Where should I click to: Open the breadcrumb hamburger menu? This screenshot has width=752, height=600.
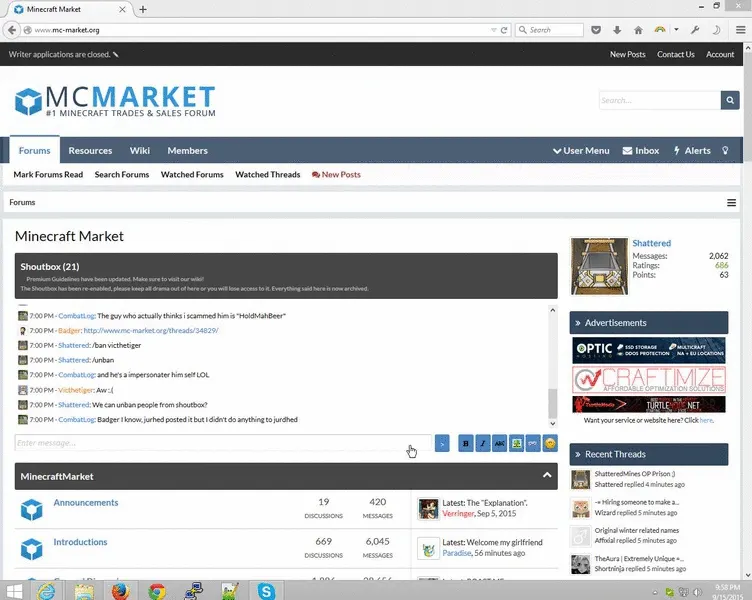[x=731, y=203]
